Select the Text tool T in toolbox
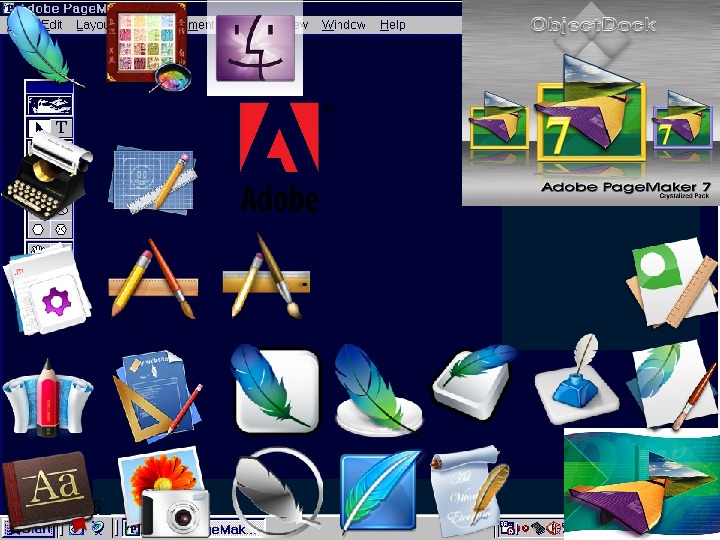This screenshot has width=720, height=540. 61,127
